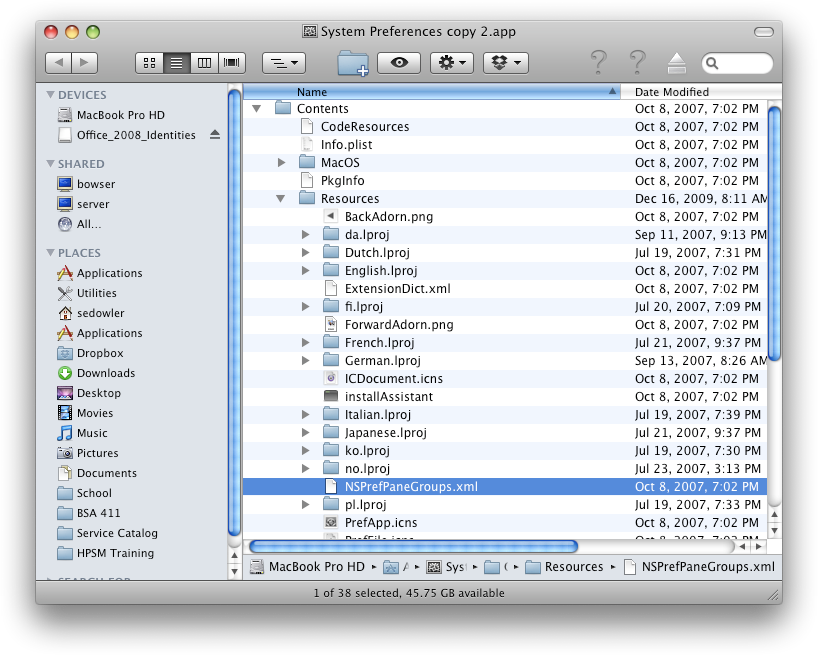Viewport: 818px width, 655px height.
Task: Switch to Cover Flow view
Action: (x=232, y=63)
